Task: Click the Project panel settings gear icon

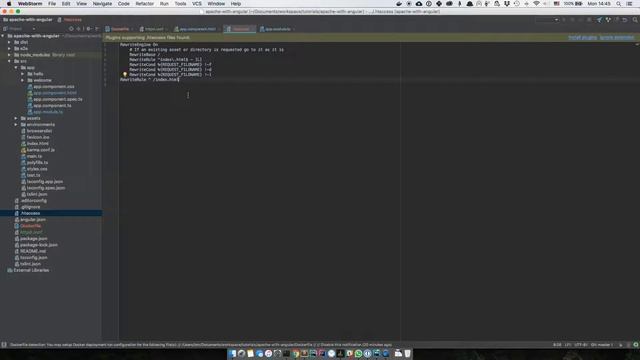Action: pos(89,29)
